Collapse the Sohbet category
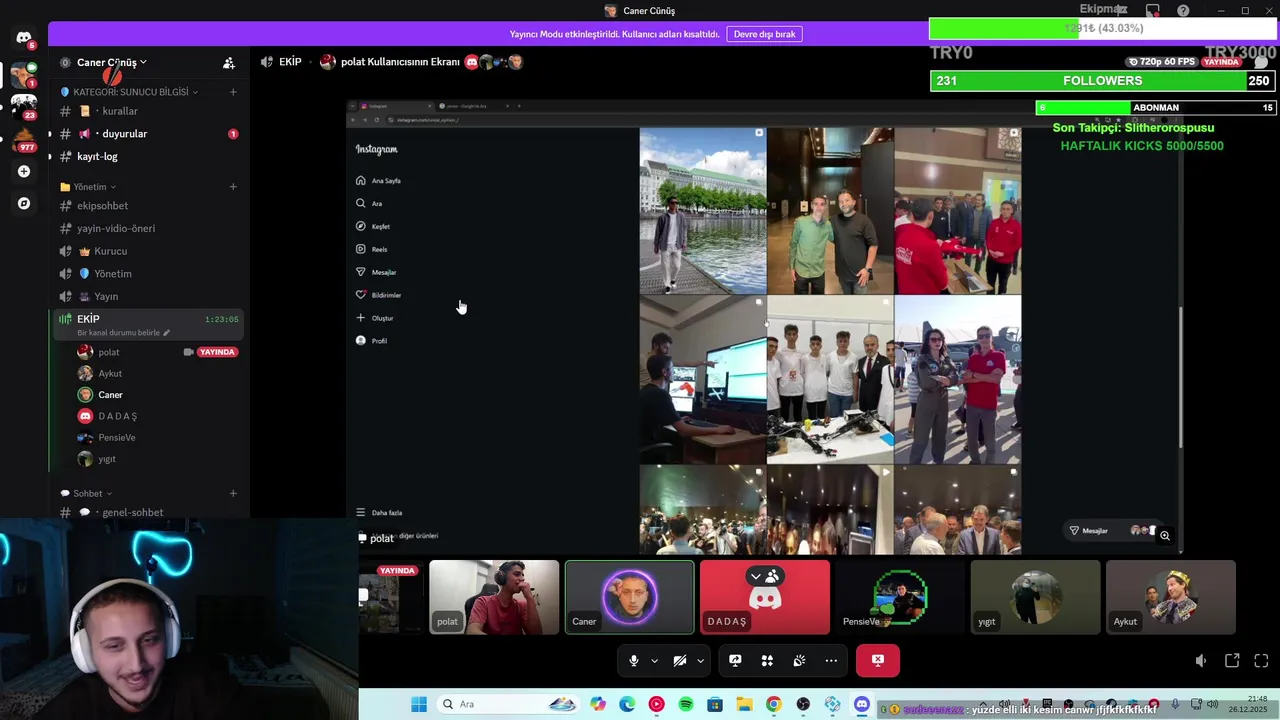Image resolution: width=1280 pixels, height=720 pixels. [86, 493]
